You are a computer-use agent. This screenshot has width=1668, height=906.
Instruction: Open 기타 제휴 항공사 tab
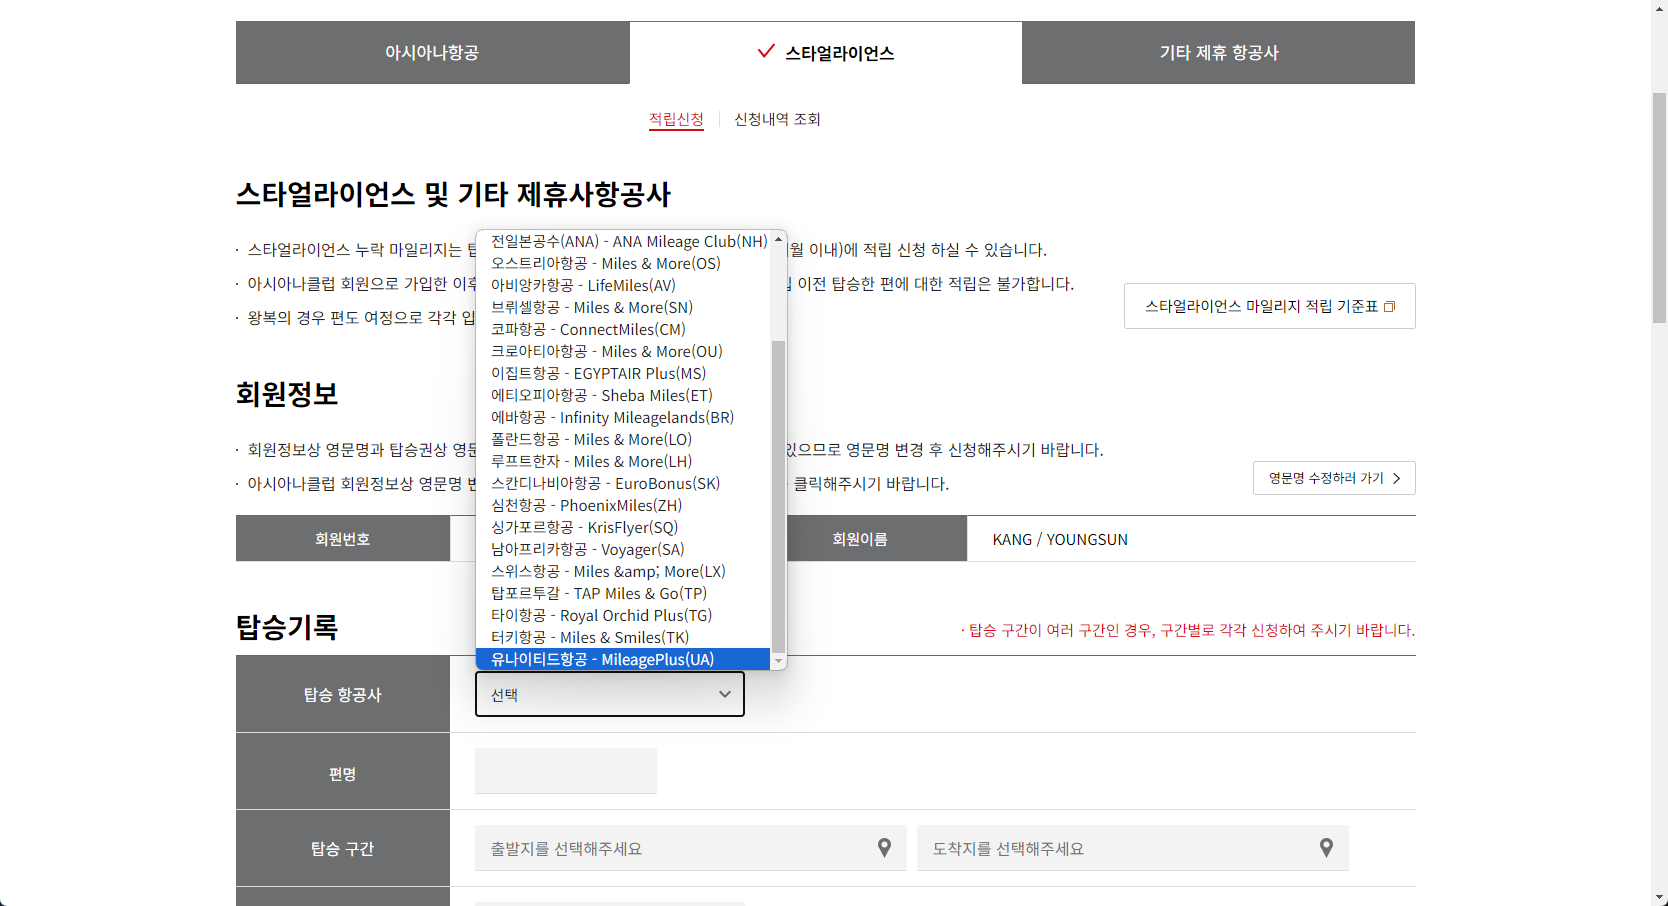point(1218,53)
